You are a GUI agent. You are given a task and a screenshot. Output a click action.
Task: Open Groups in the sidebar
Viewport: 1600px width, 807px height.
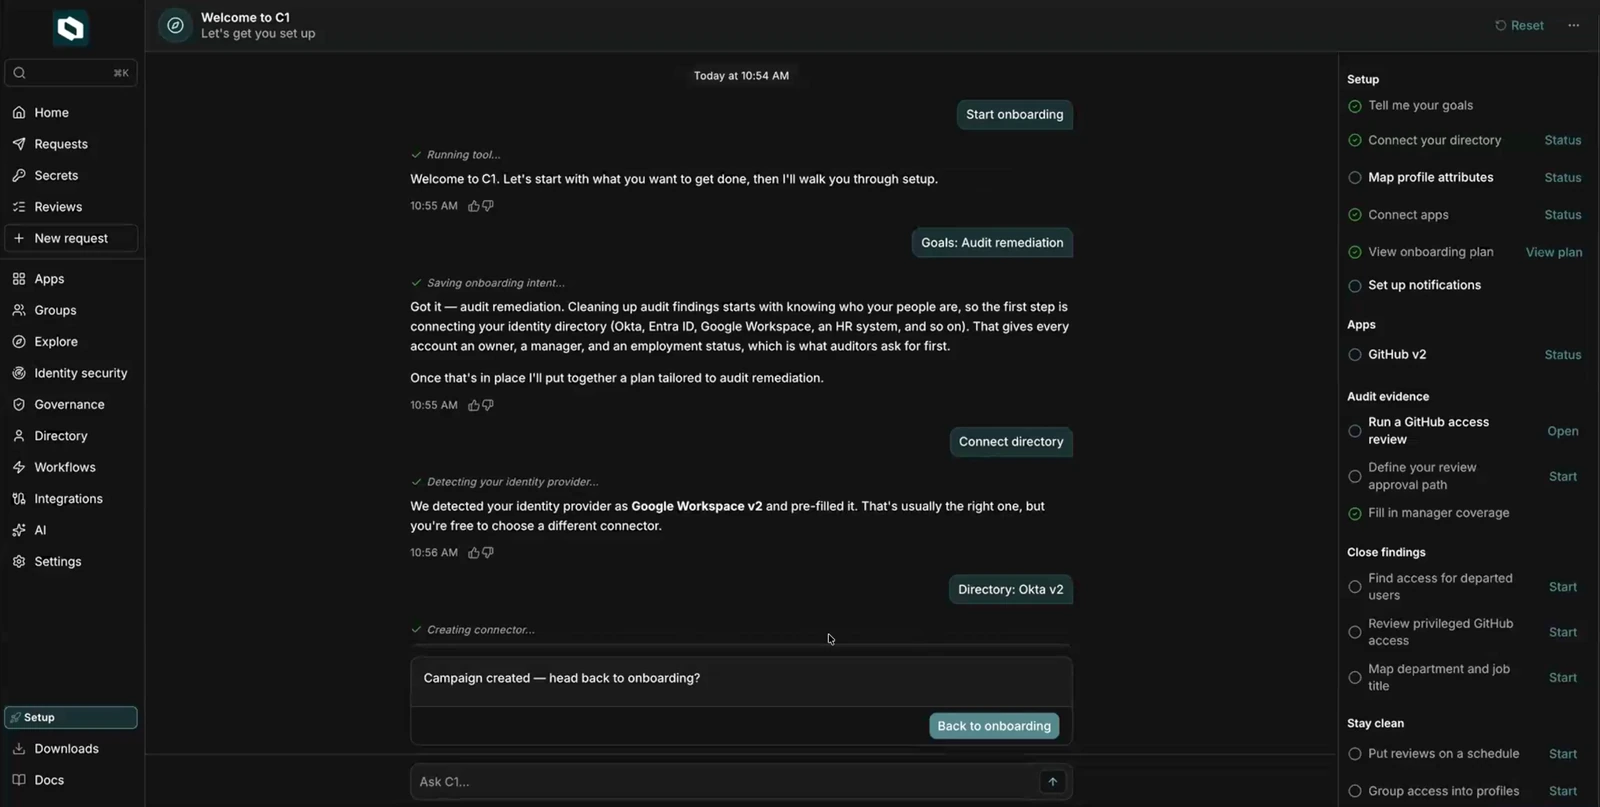(55, 310)
